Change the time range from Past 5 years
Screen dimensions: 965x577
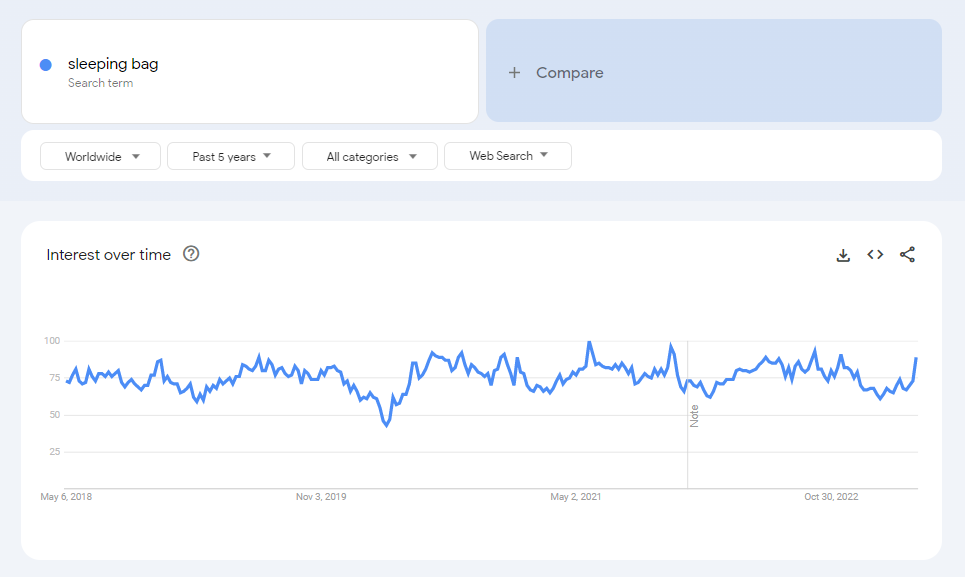click(x=231, y=155)
